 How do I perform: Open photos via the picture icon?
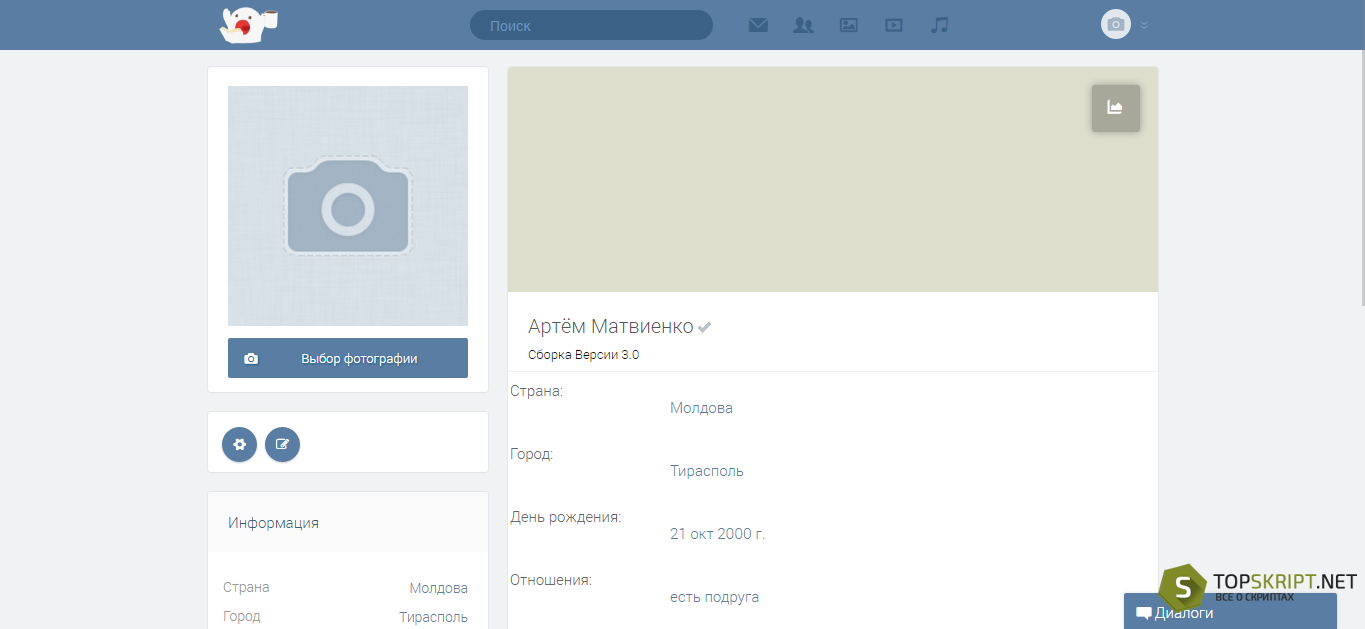pyautogui.click(x=848, y=25)
